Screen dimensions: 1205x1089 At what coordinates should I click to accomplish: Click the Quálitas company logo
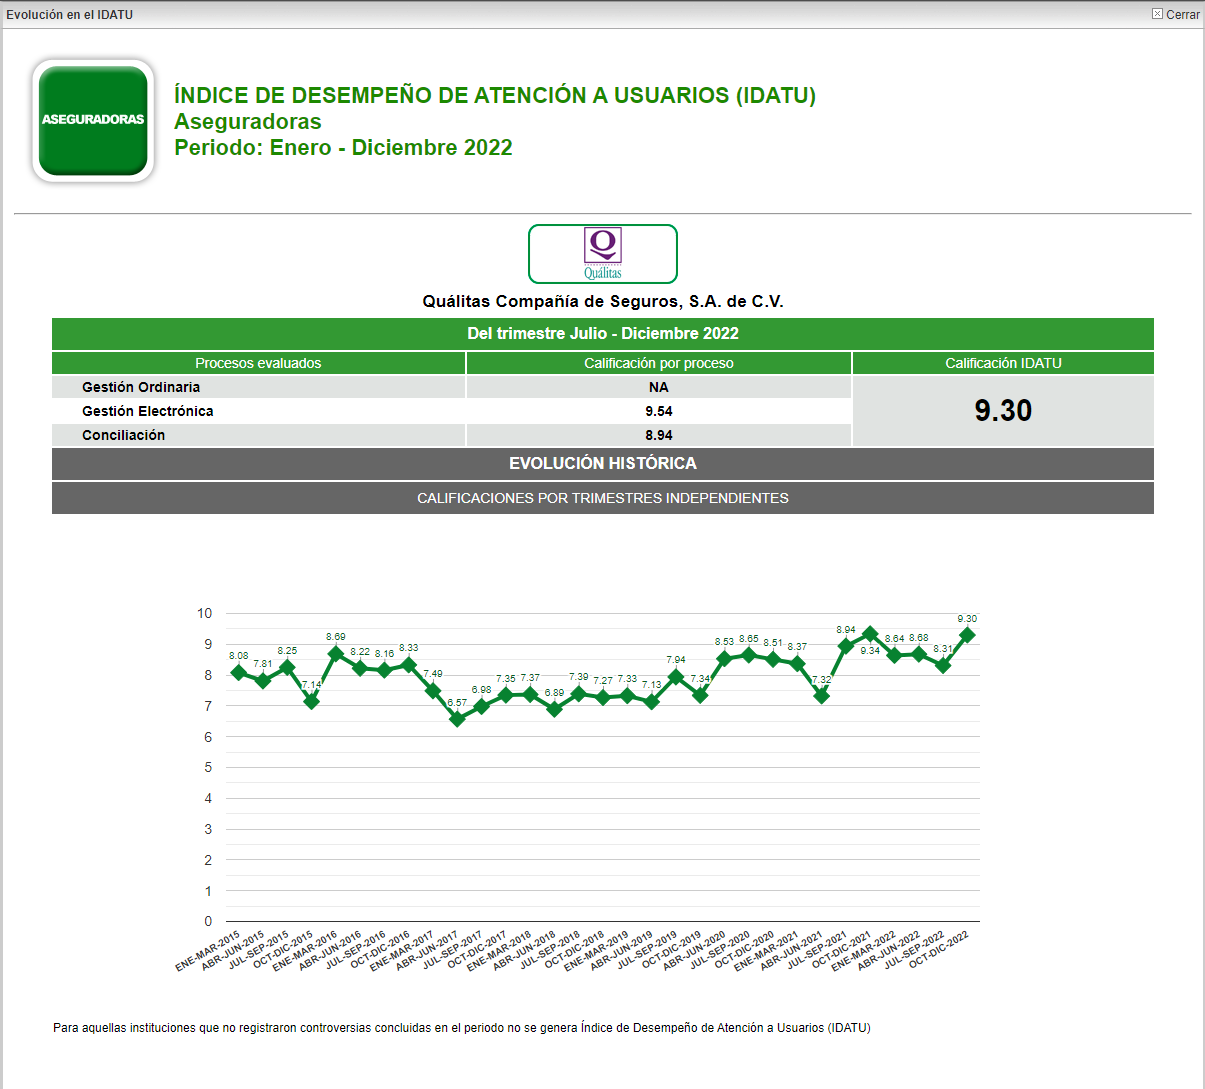point(603,254)
